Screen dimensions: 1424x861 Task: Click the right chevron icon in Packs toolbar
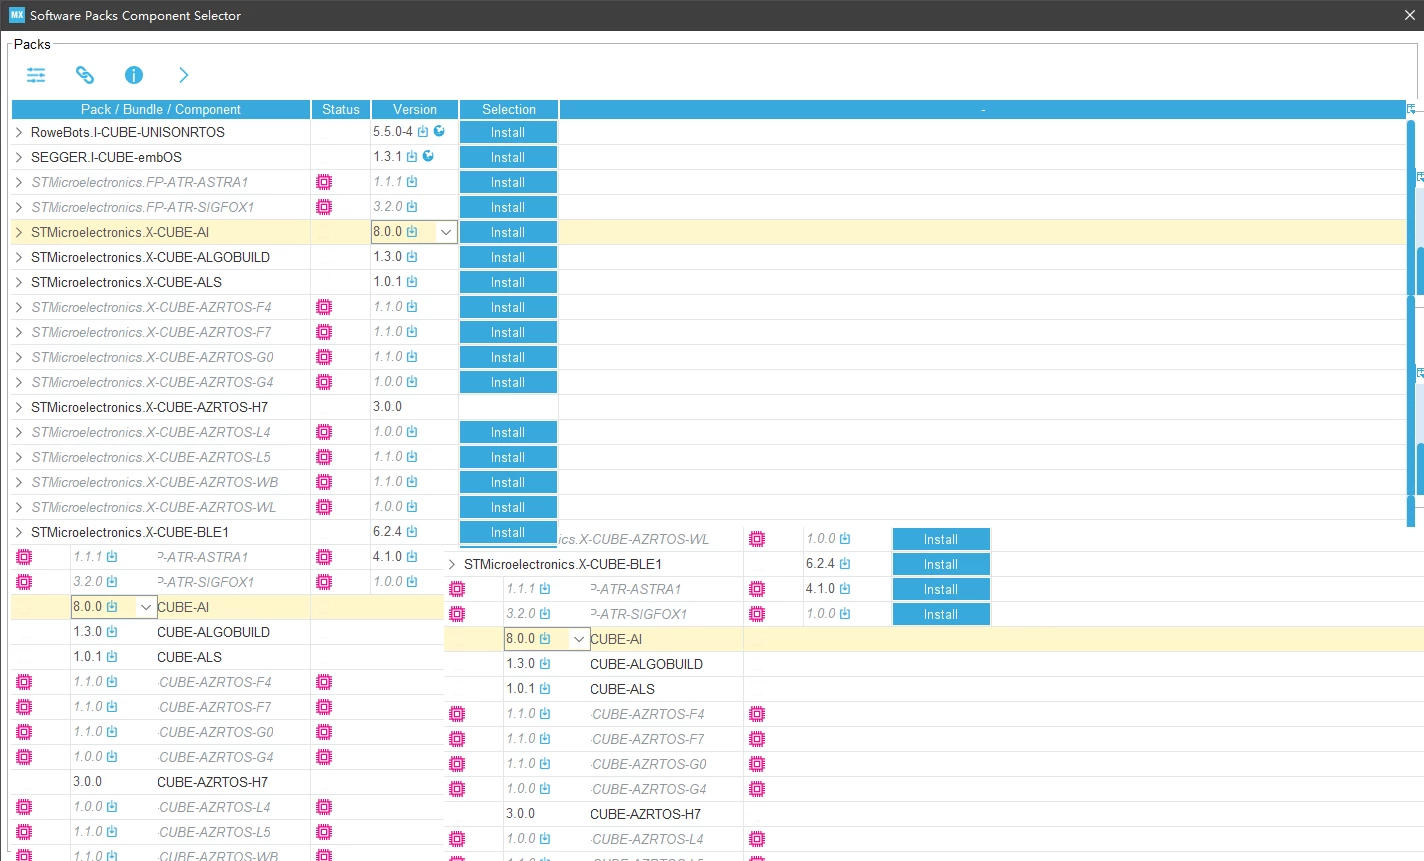point(183,75)
